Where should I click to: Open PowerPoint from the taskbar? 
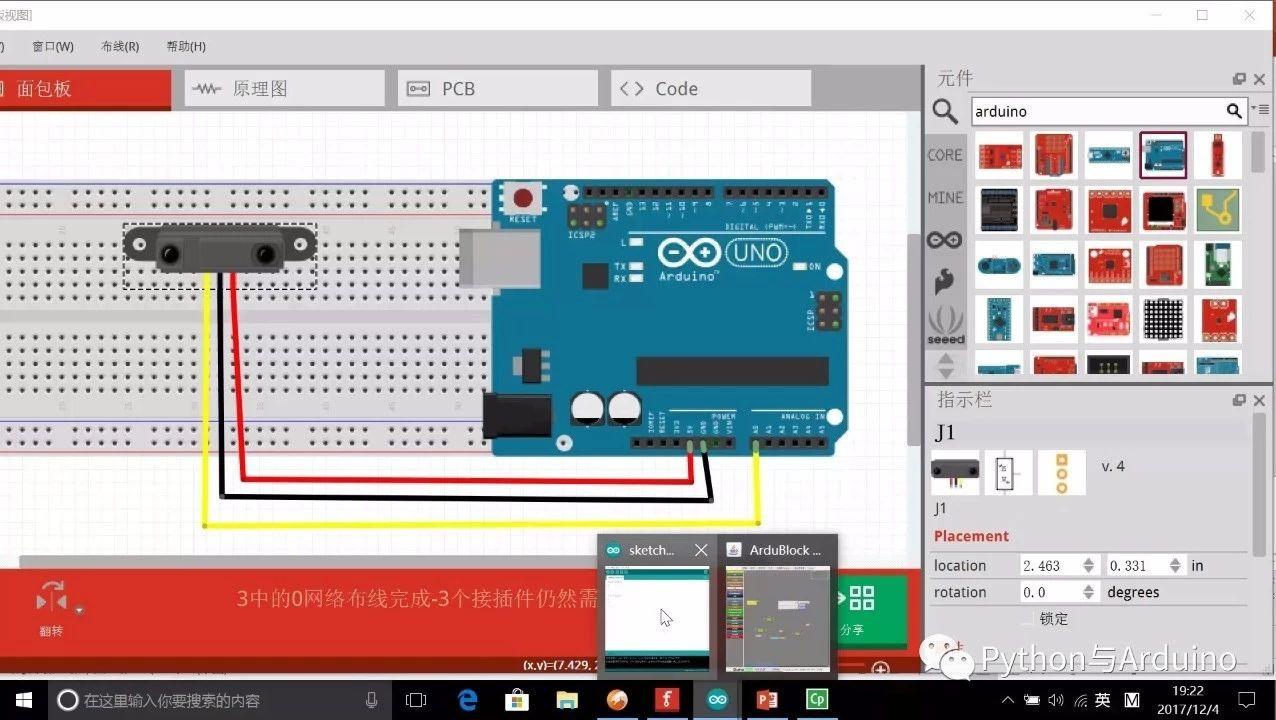tap(767, 700)
